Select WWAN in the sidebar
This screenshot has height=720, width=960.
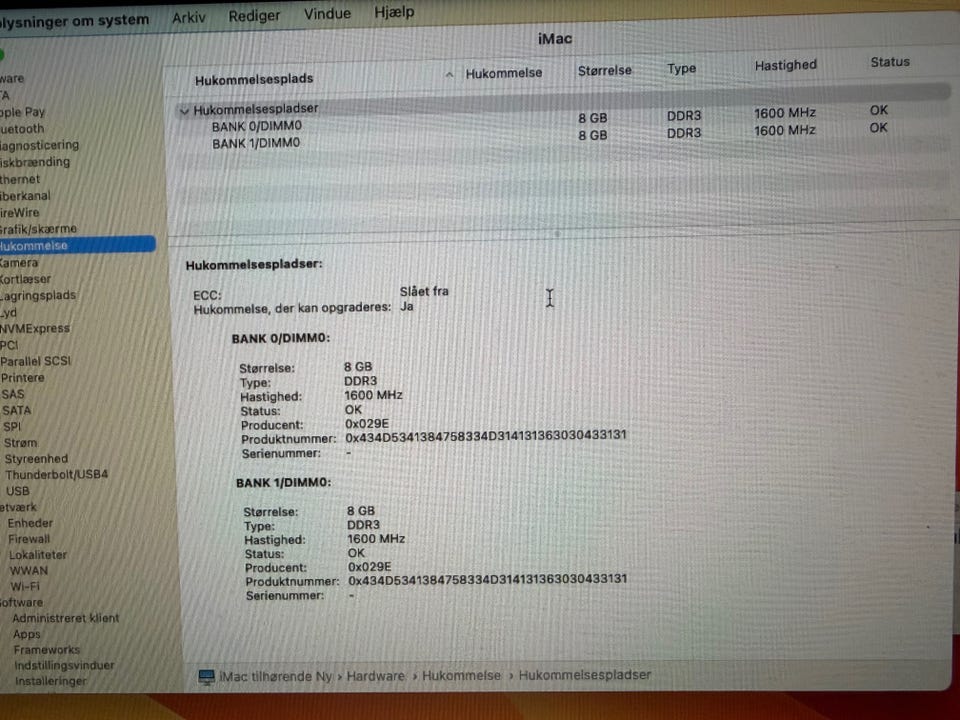click(29, 570)
